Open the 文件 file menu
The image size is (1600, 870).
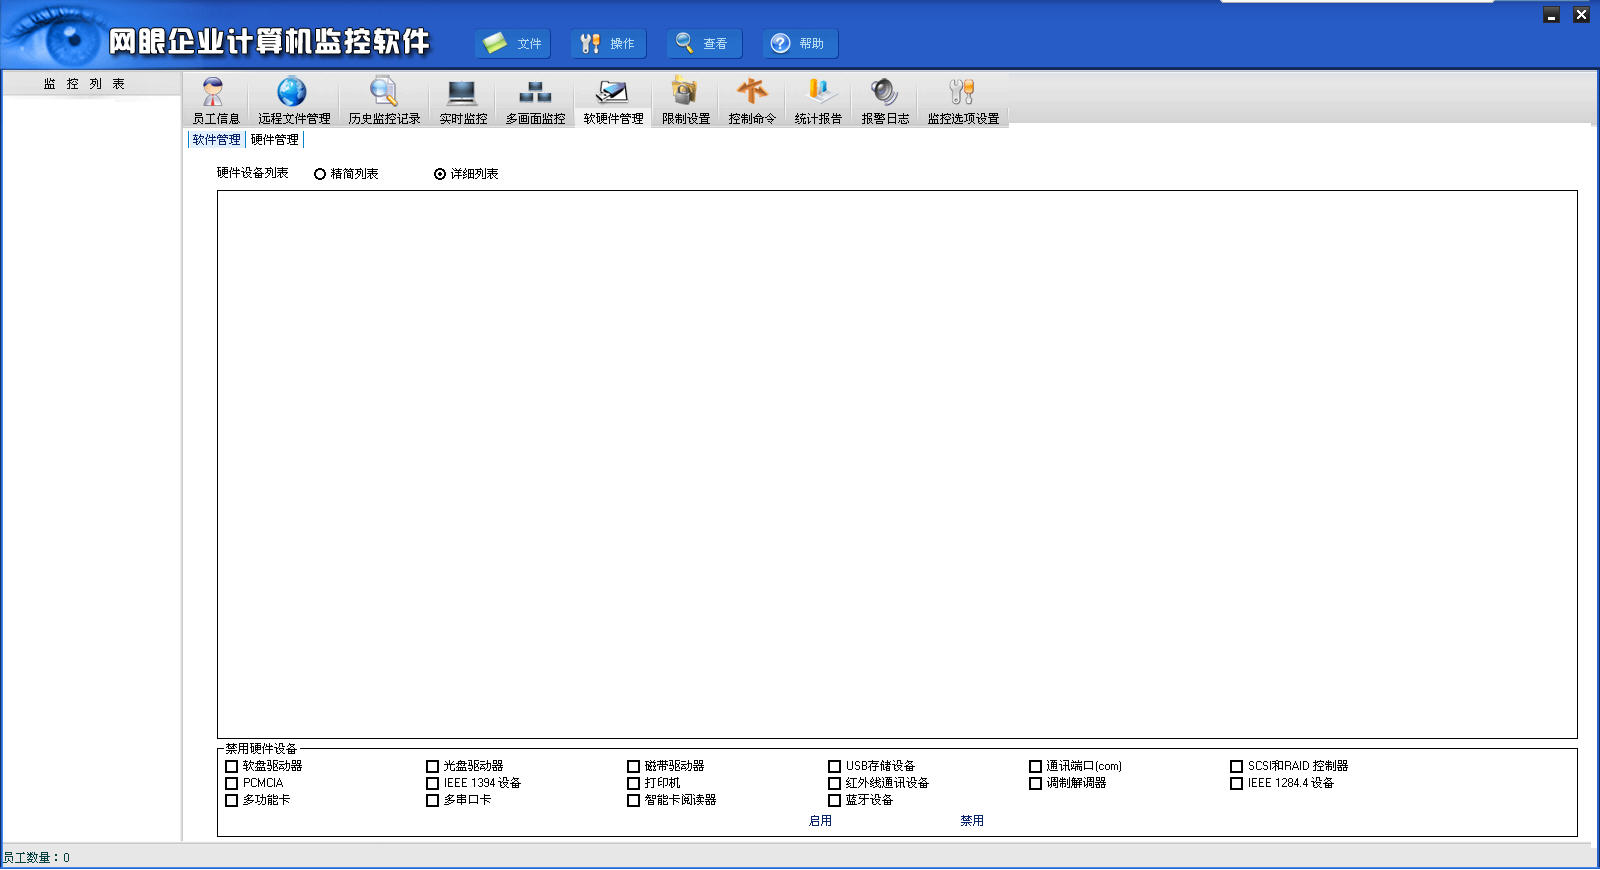[513, 44]
